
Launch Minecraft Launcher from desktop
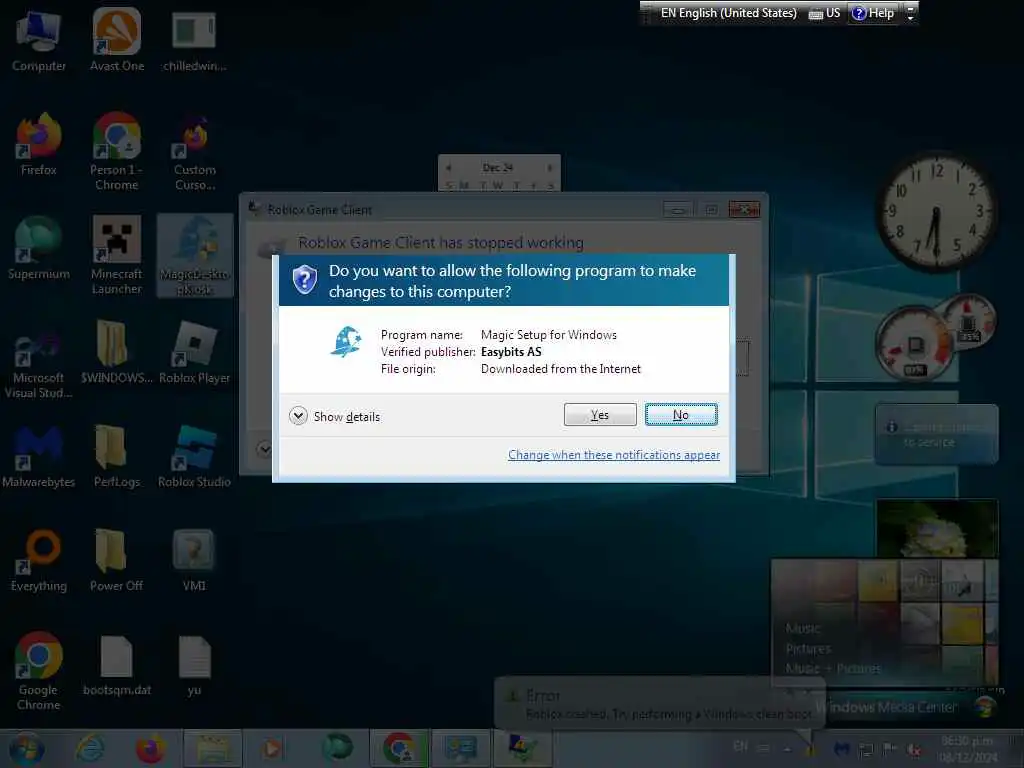[116, 255]
